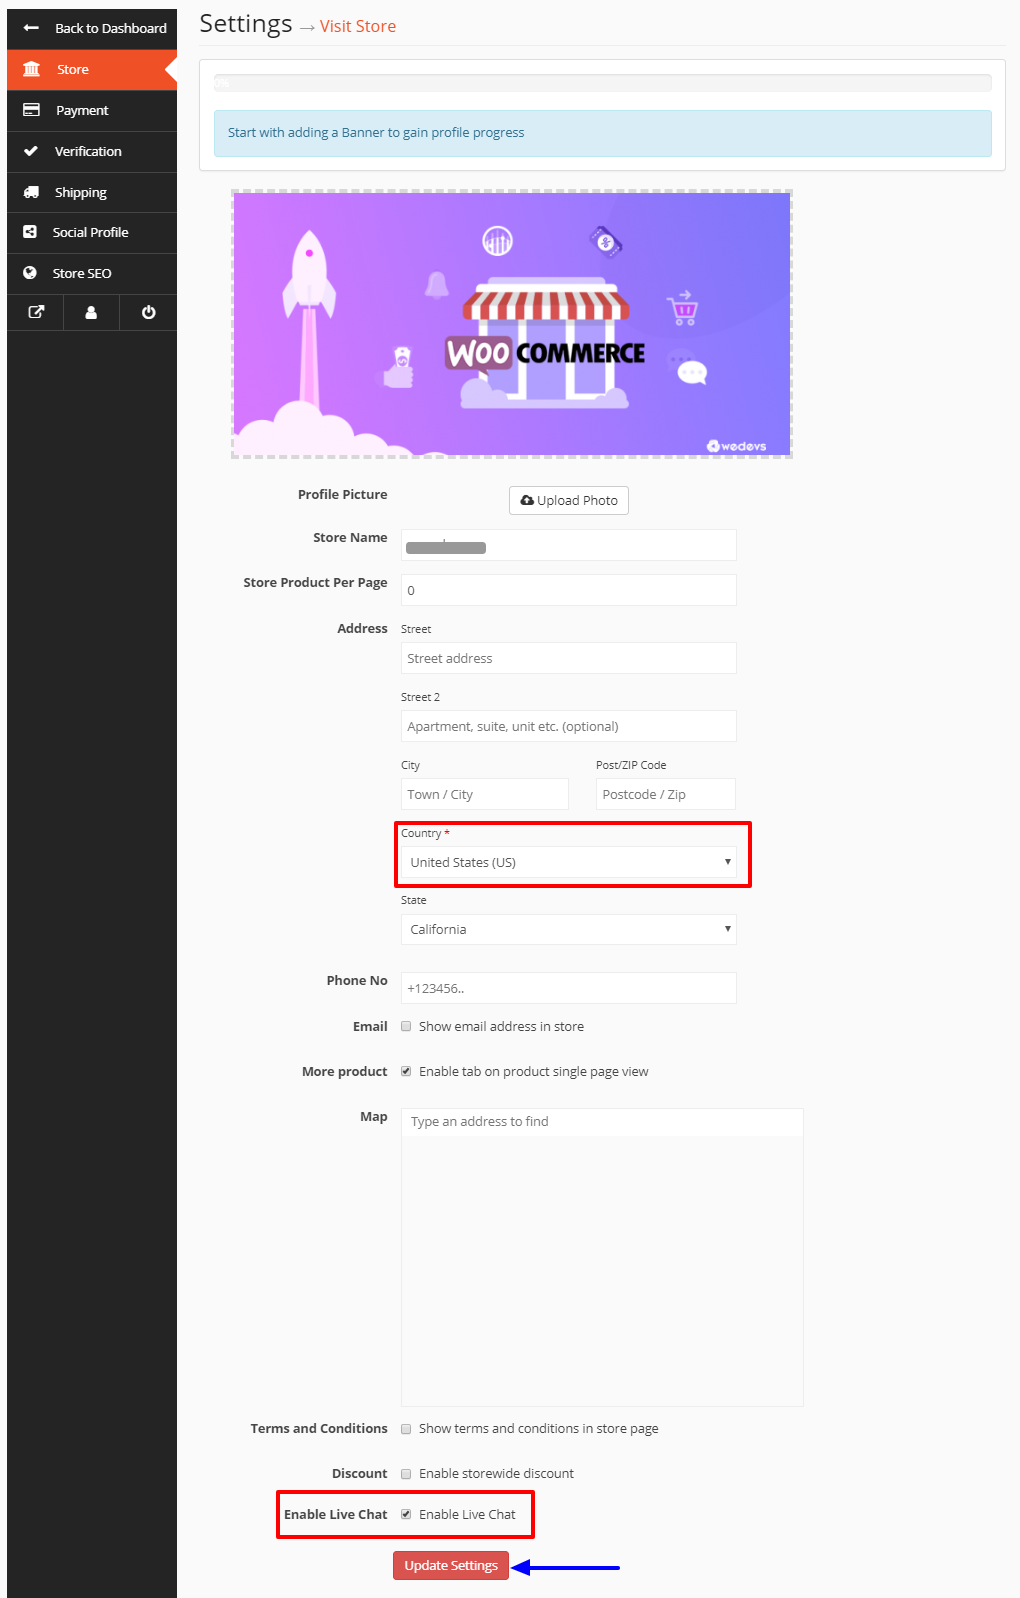Open the Shipping menu item

click(x=92, y=192)
